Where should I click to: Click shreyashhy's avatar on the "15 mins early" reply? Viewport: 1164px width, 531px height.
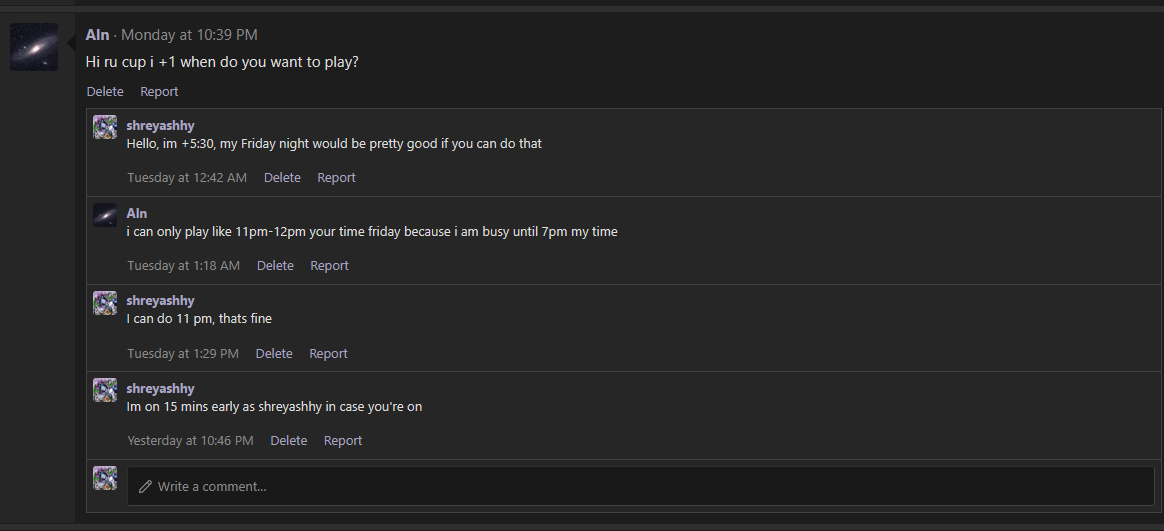(x=105, y=390)
